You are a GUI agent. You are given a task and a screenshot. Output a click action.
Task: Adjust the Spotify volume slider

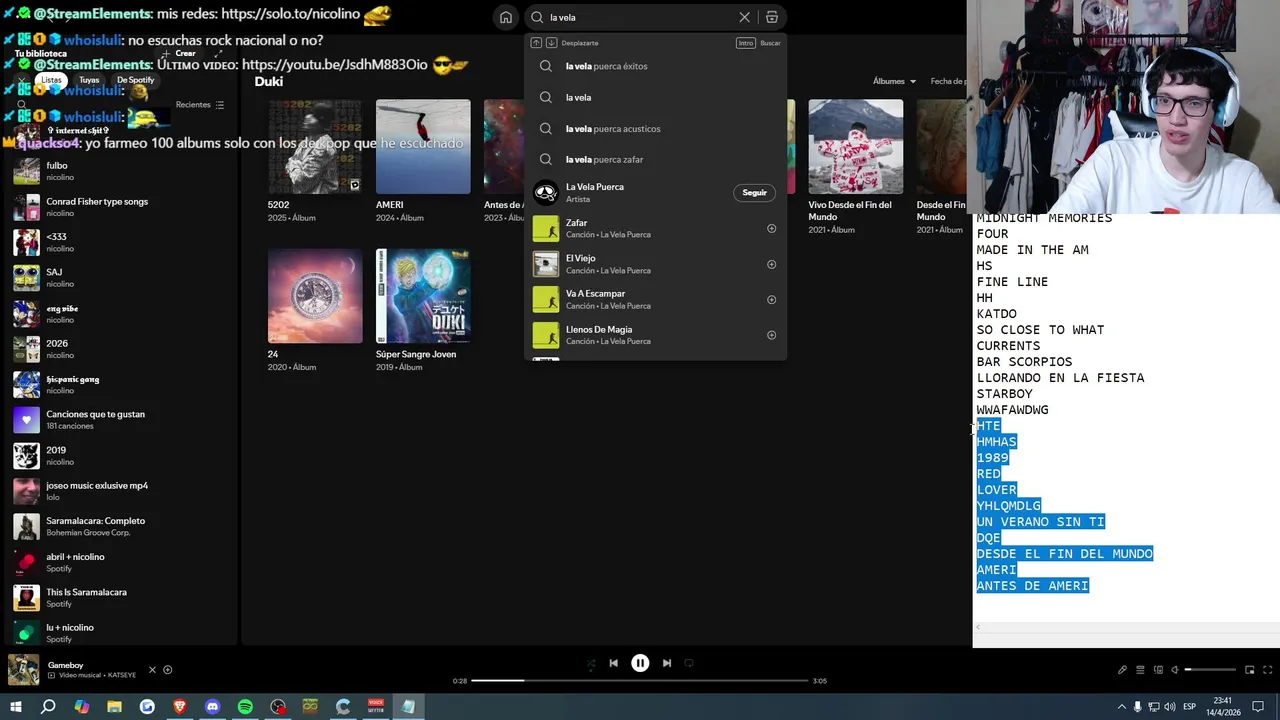[1211, 670]
